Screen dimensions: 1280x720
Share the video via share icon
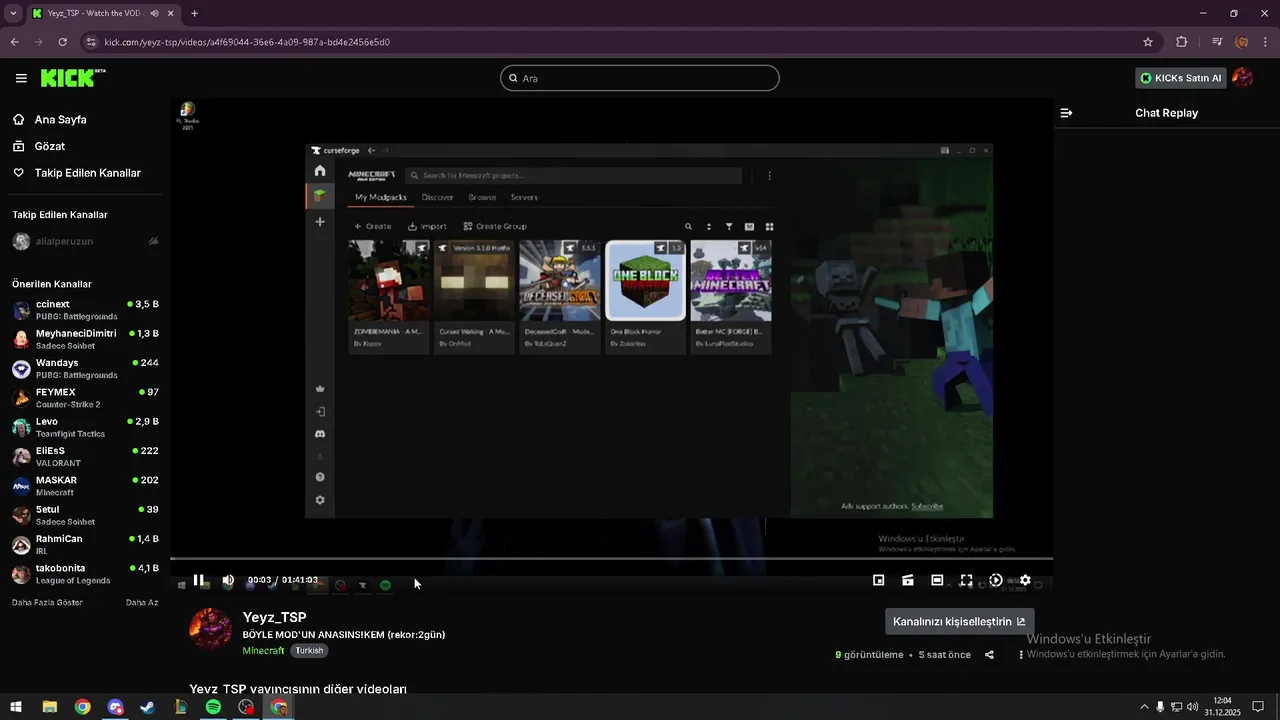tap(989, 655)
